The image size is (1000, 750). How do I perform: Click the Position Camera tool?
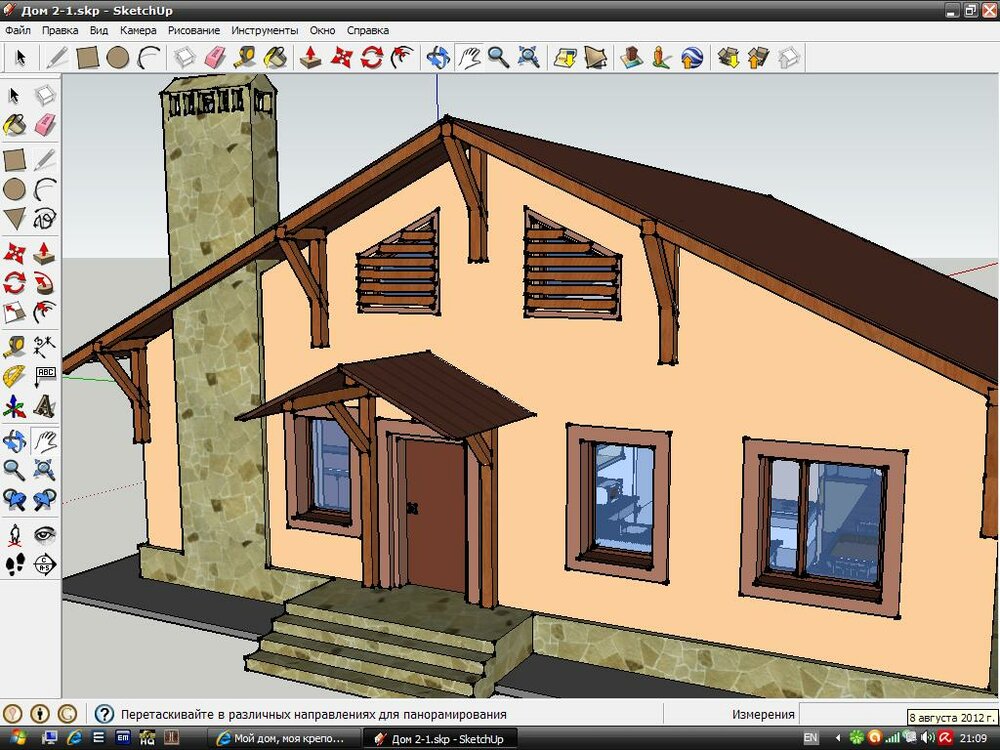(14, 534)
